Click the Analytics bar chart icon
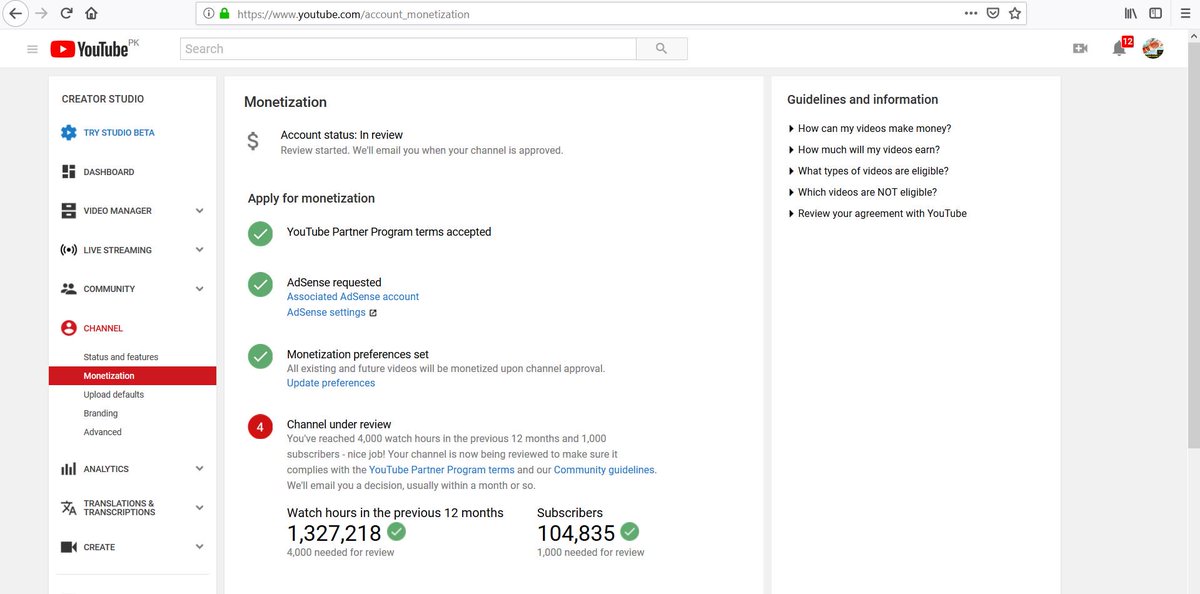 tap(68, 469)
